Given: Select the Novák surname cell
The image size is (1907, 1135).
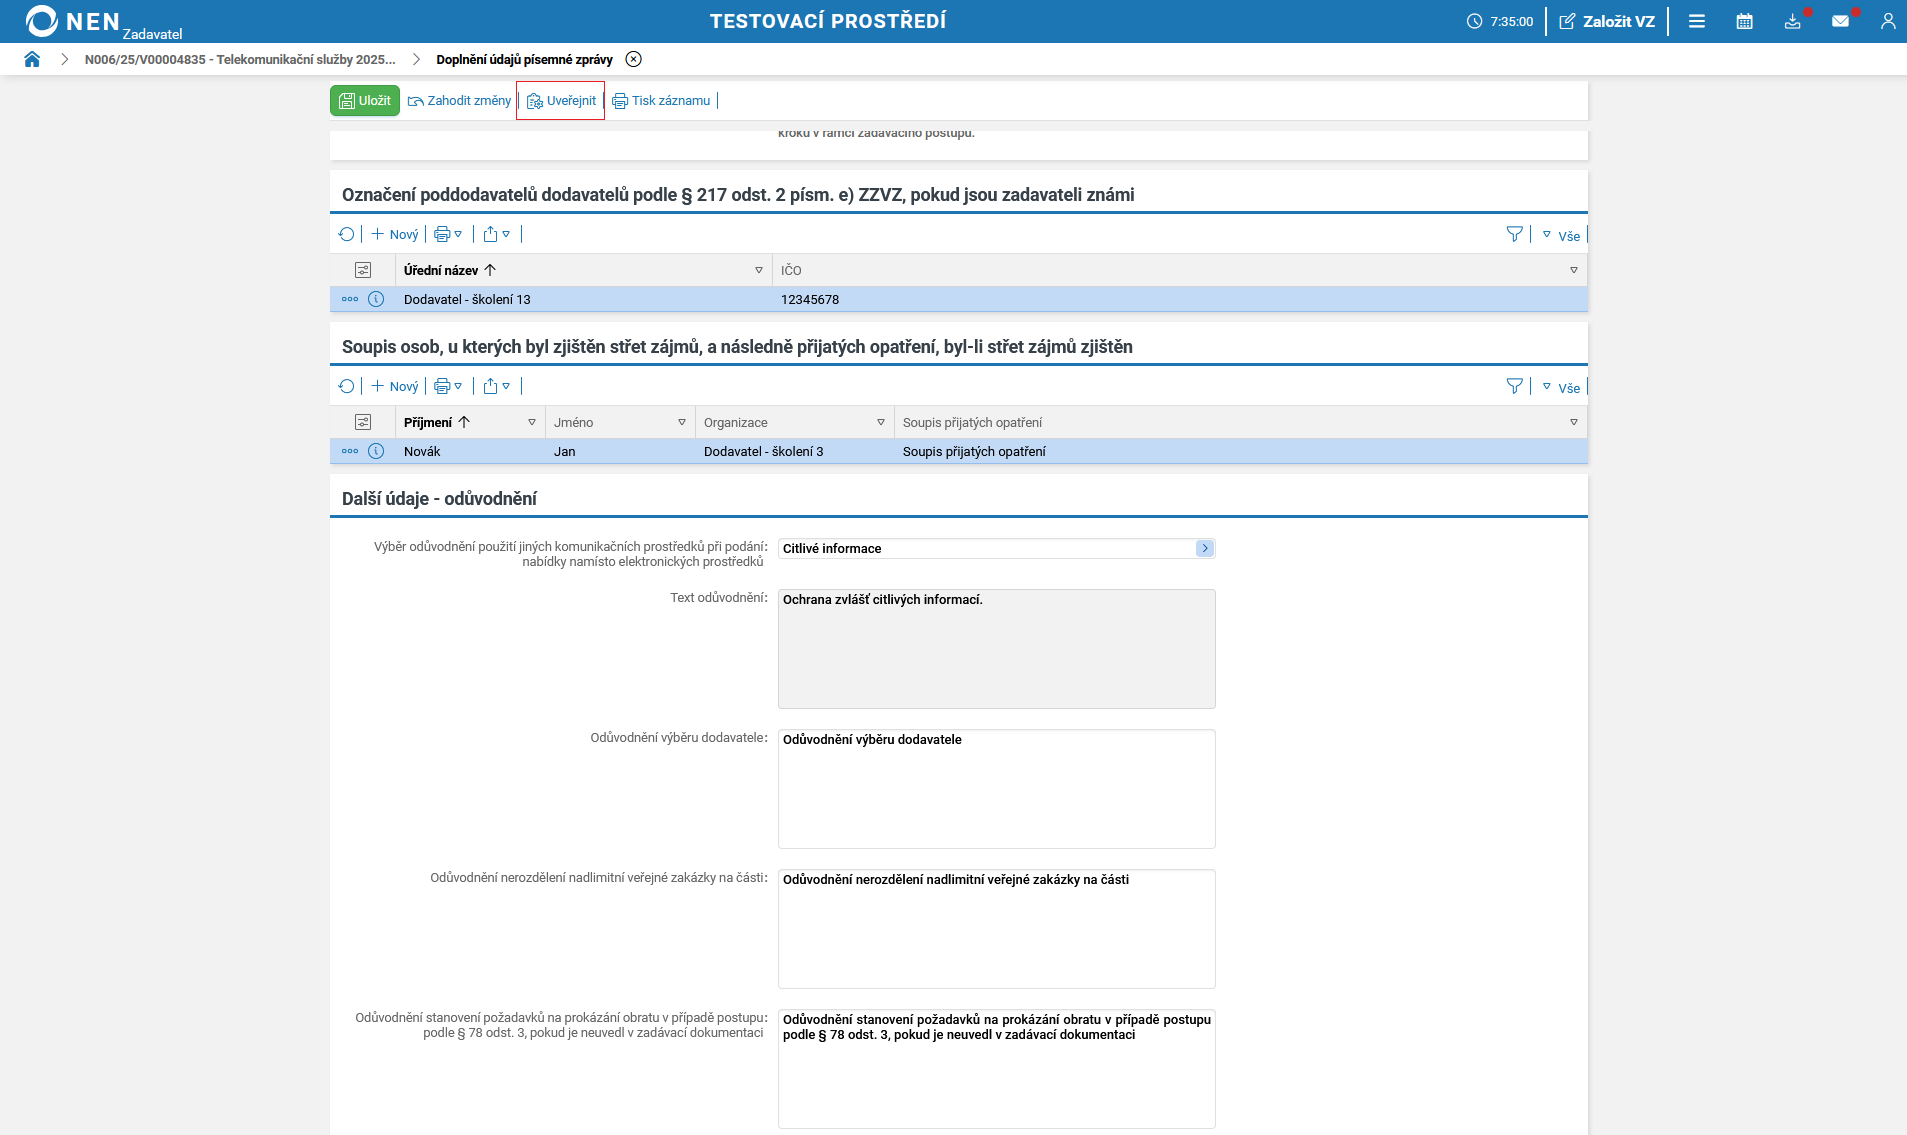Looking at the screenshot, I should 422,451.
